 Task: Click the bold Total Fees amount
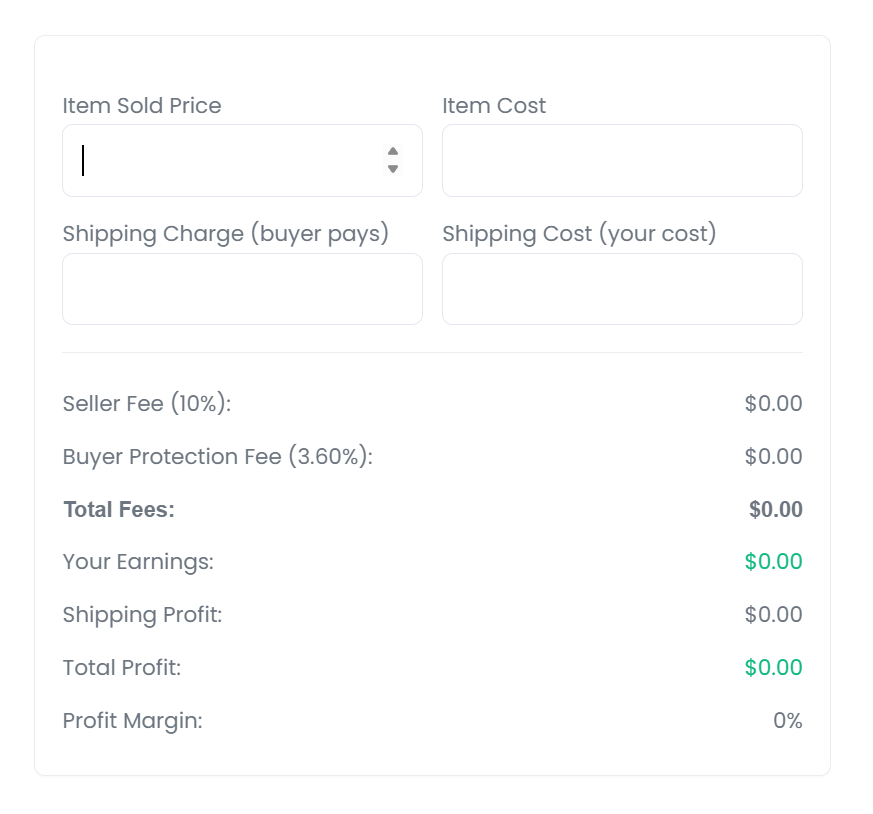775,510
